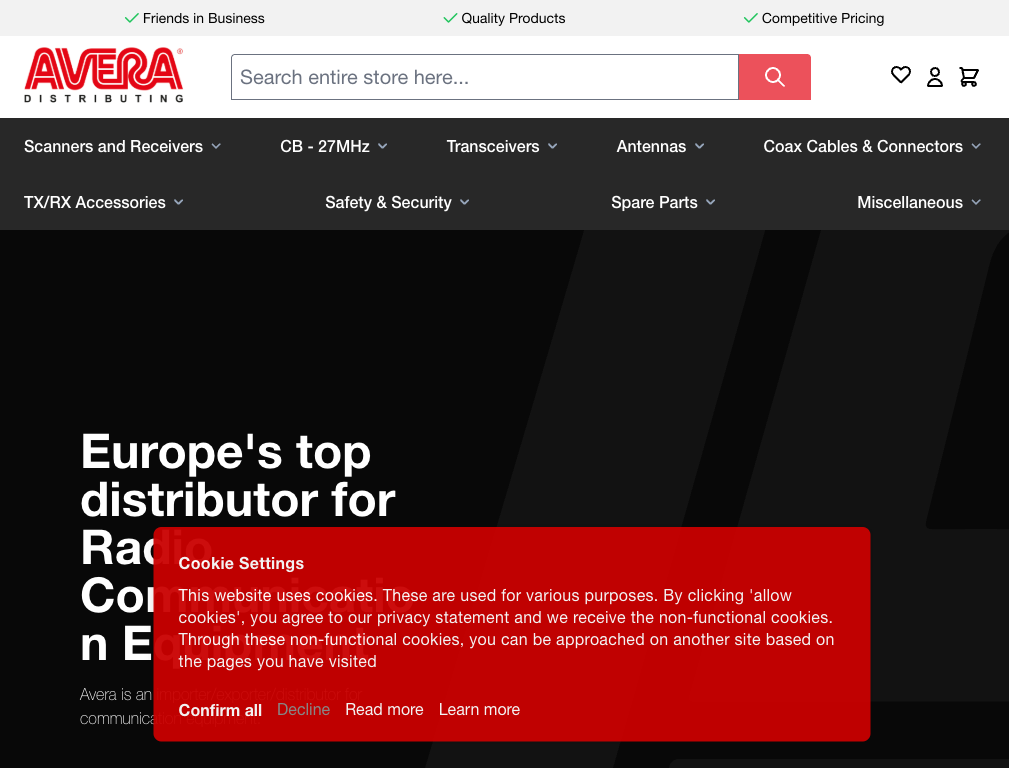Open the wishlist heart icon

tap(901, 75)
